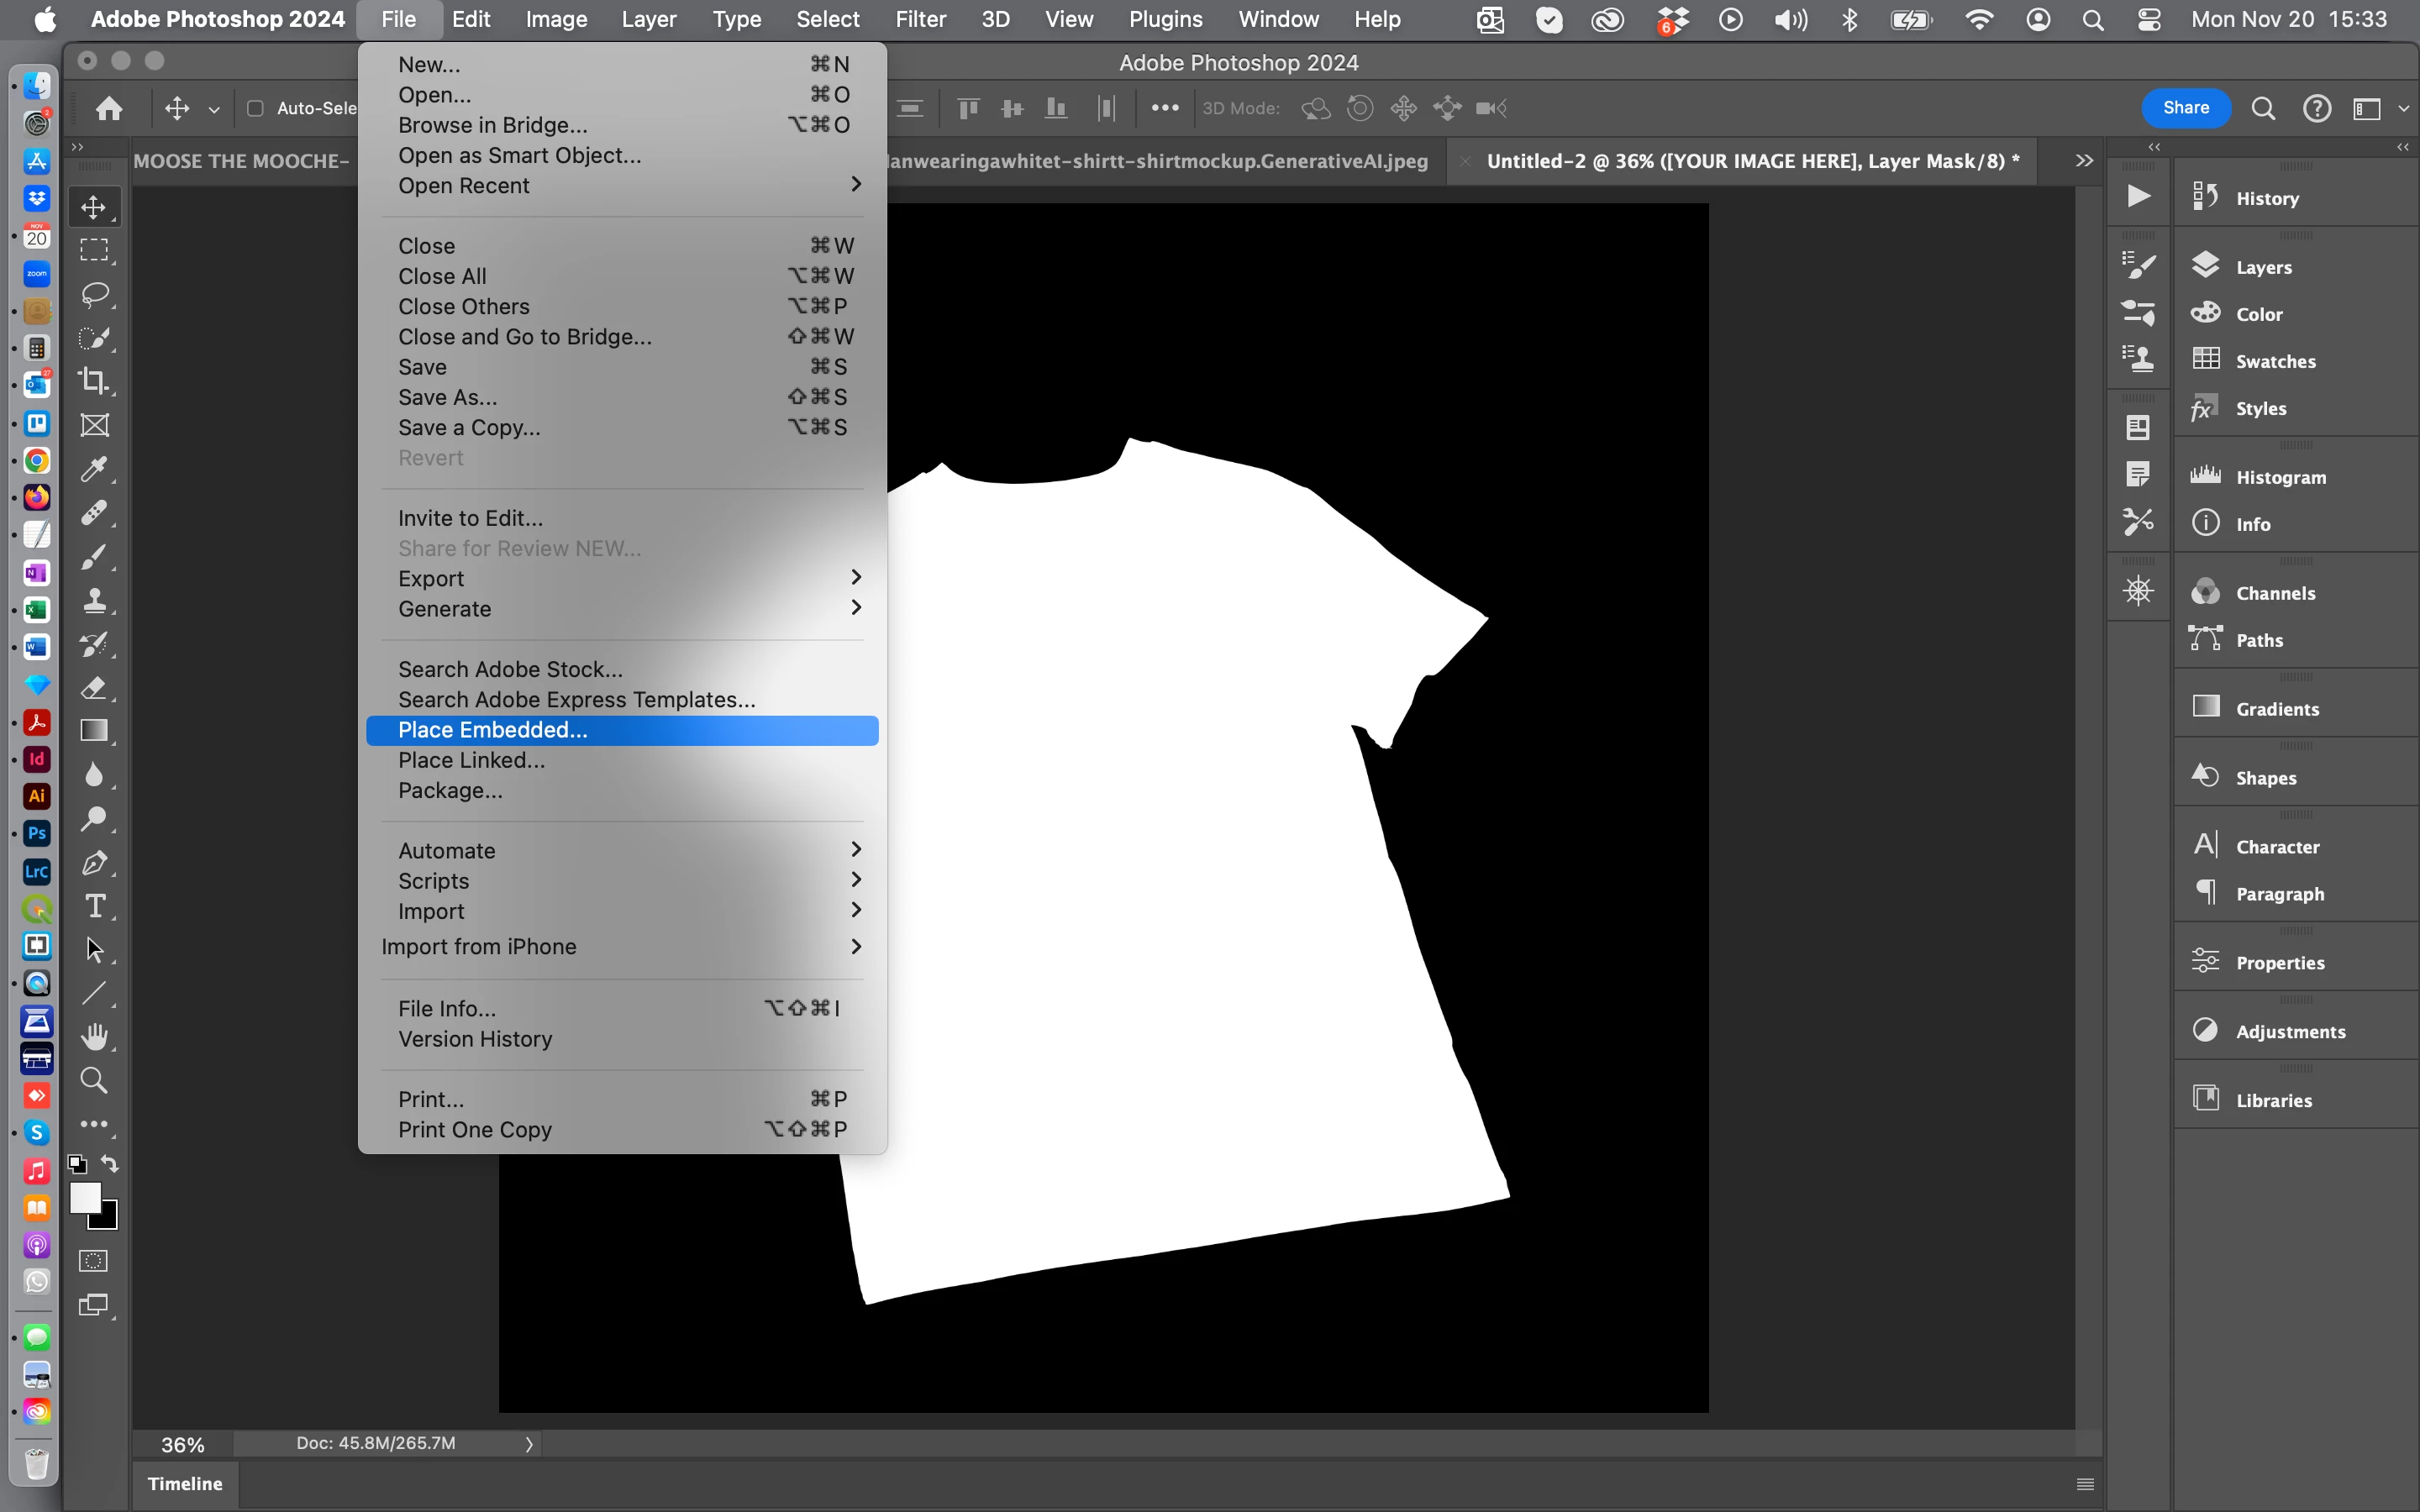
Task: Select the Hand tool
Action: 94,1037
